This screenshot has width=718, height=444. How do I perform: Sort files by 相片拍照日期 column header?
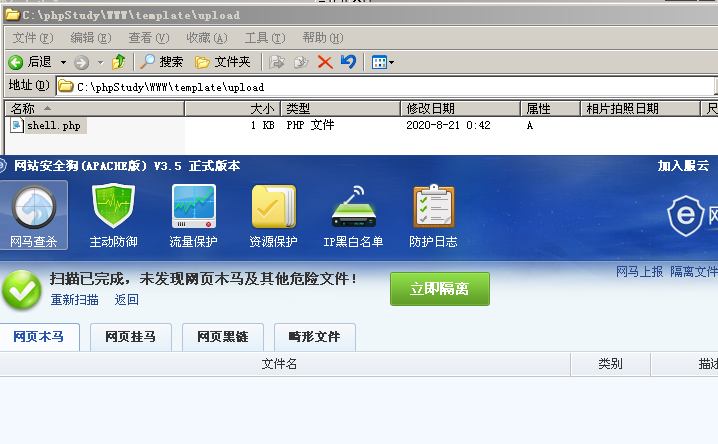tap(640, 108)
